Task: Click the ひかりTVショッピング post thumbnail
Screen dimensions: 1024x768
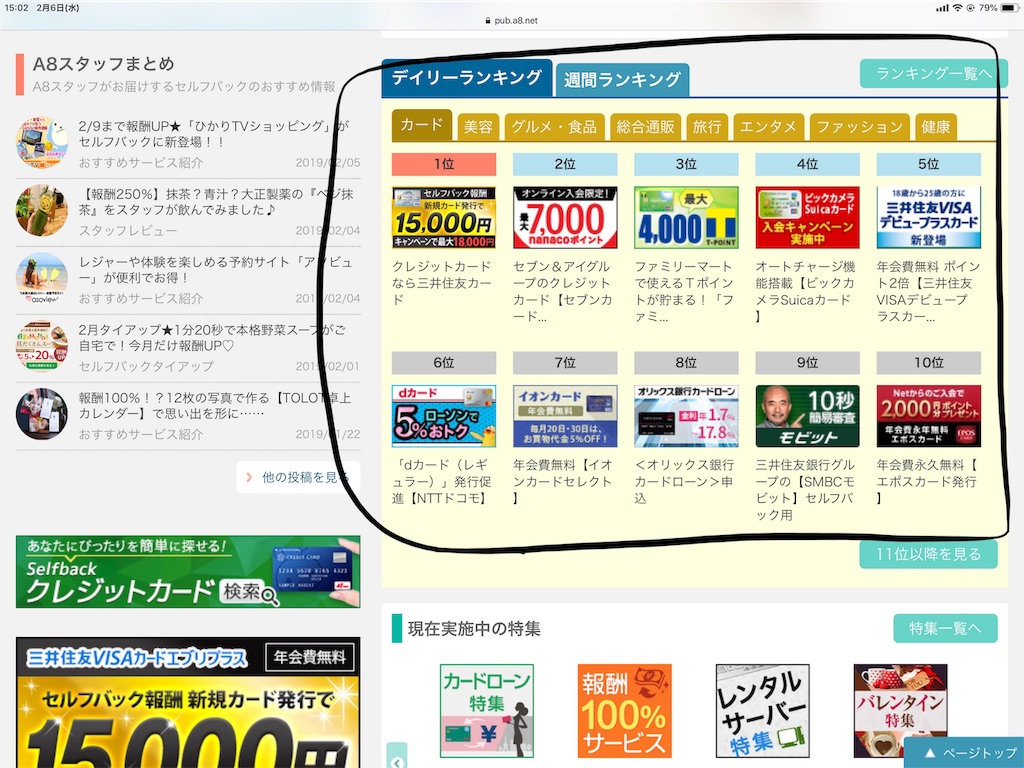Action: click(x=42, y=142)
